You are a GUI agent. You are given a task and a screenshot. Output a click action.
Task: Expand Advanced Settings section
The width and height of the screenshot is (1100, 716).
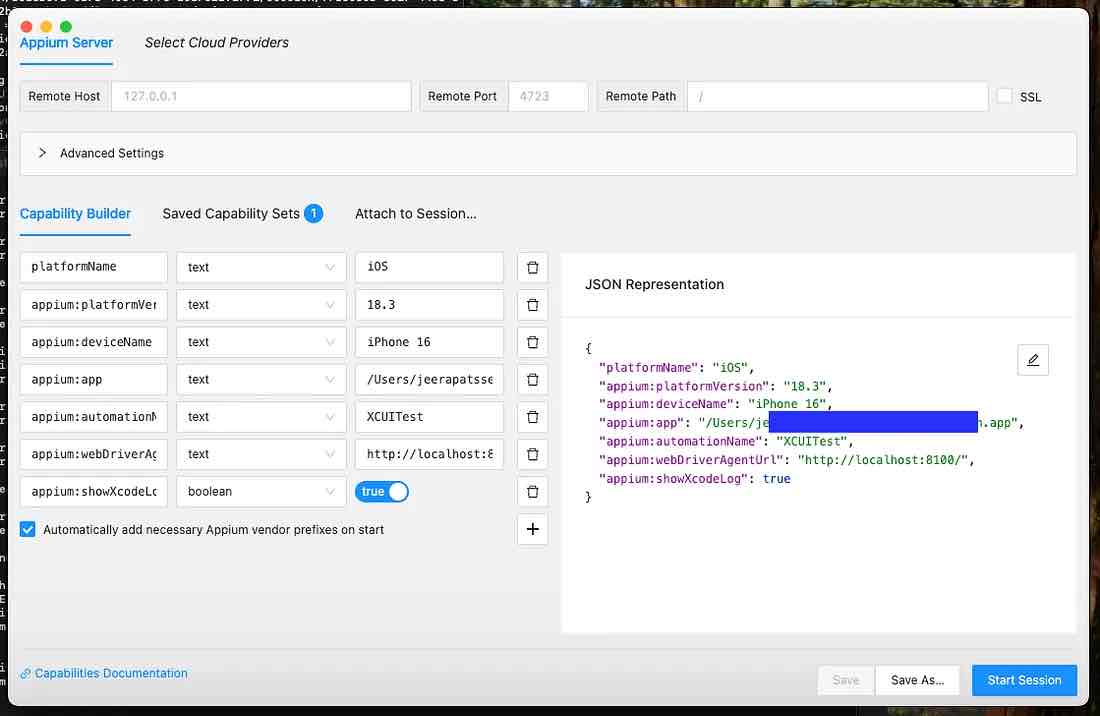click(x=548, y=154)
